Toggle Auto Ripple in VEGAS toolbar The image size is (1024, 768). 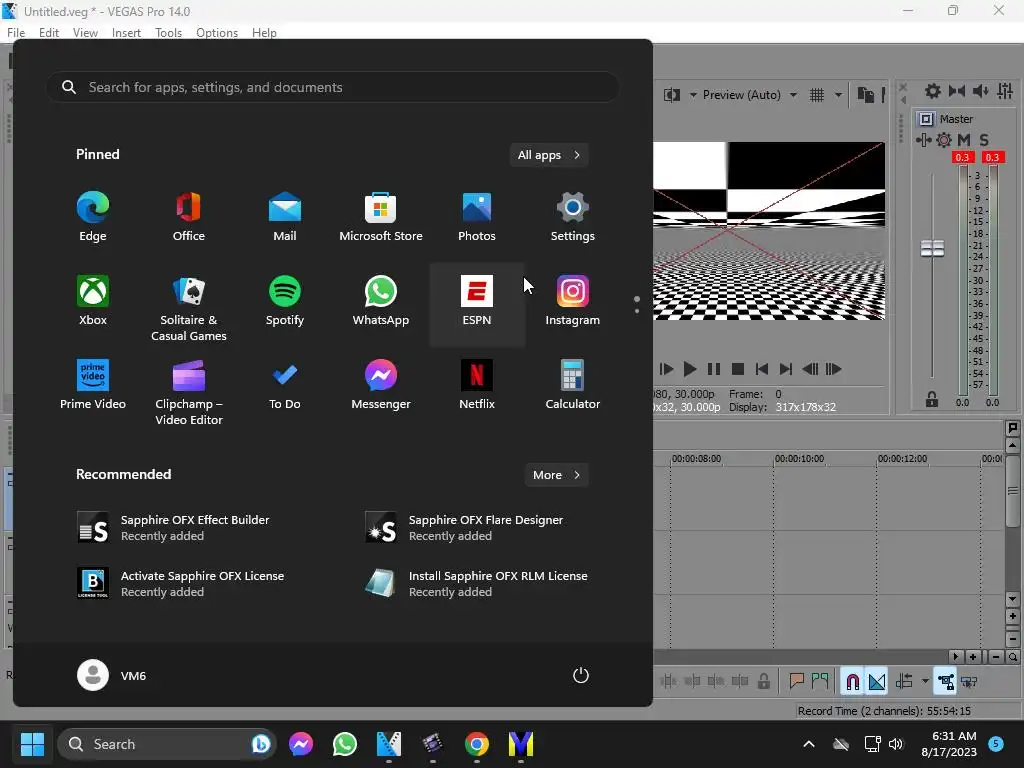(904, 682)
